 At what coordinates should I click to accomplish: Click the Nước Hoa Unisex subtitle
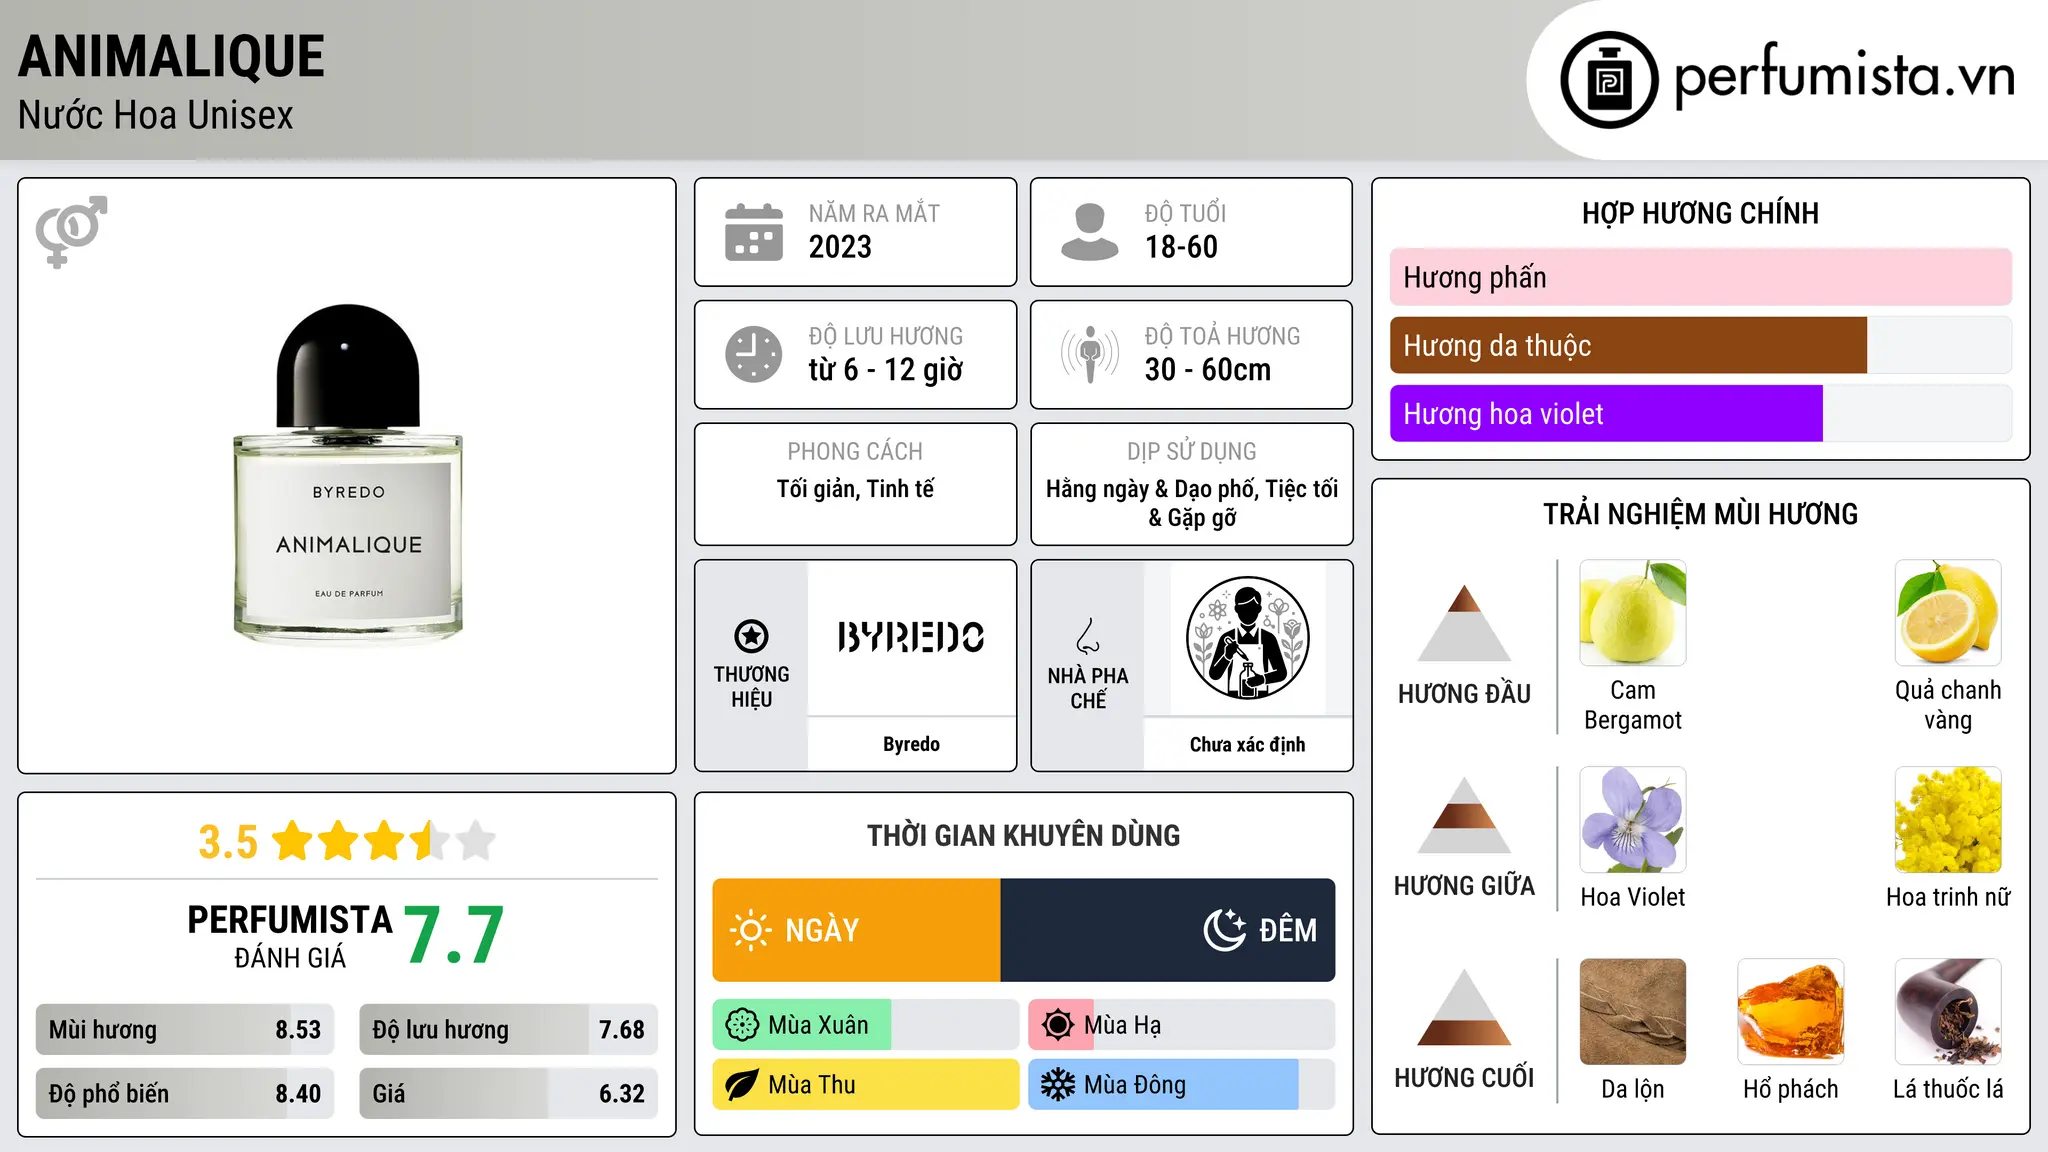click(156, 116)
